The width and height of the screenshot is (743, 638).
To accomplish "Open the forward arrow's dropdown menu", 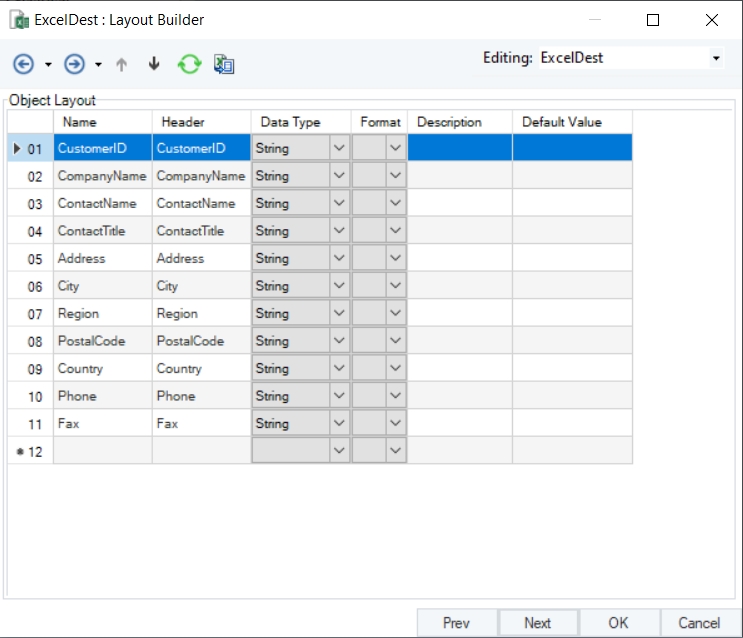I will (x=98, y=65).
